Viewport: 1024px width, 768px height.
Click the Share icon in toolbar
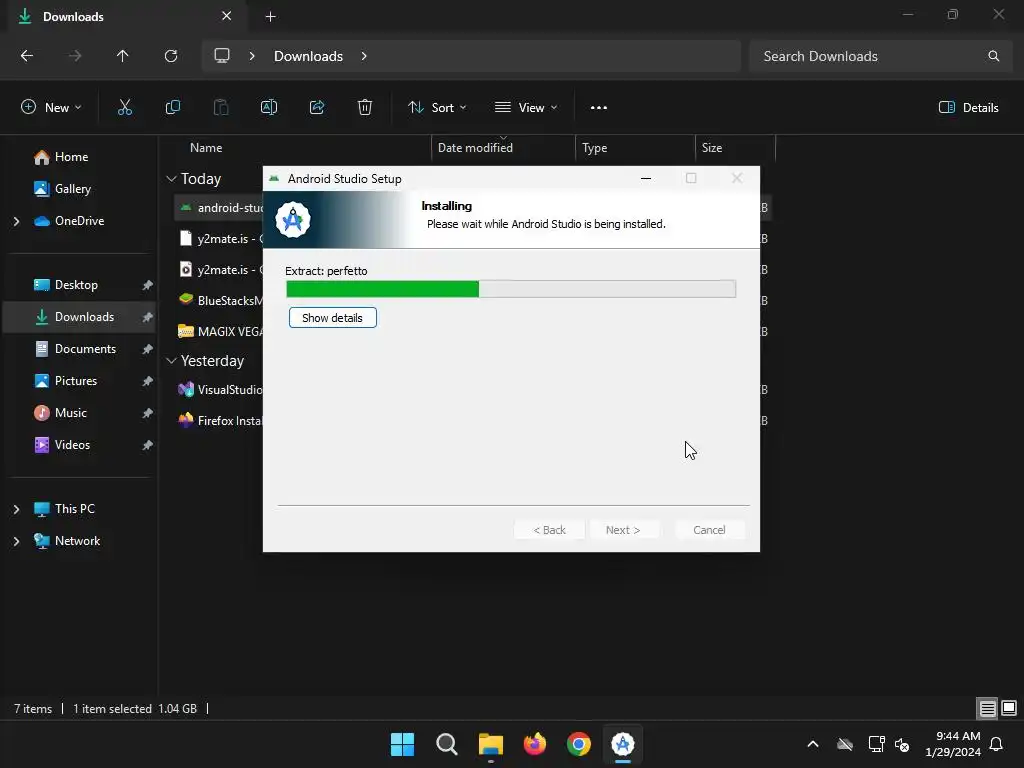point(317,108)
